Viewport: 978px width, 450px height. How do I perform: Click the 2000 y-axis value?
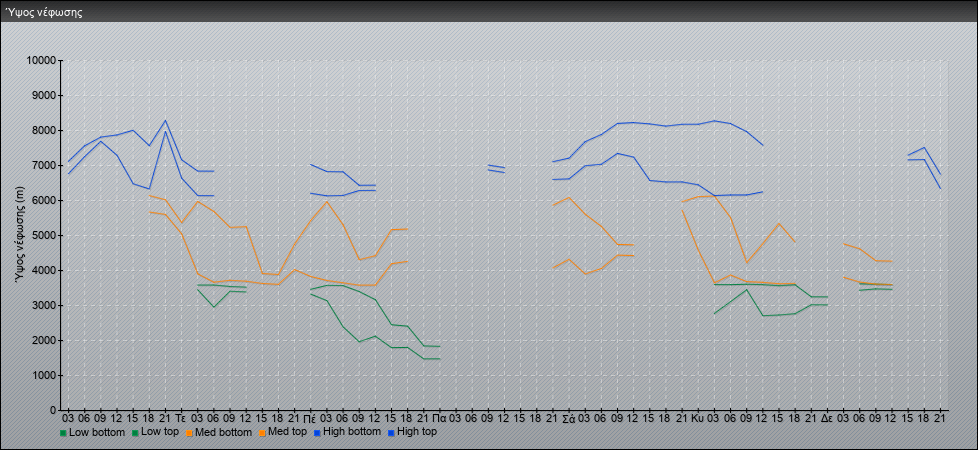coord(44,340)
